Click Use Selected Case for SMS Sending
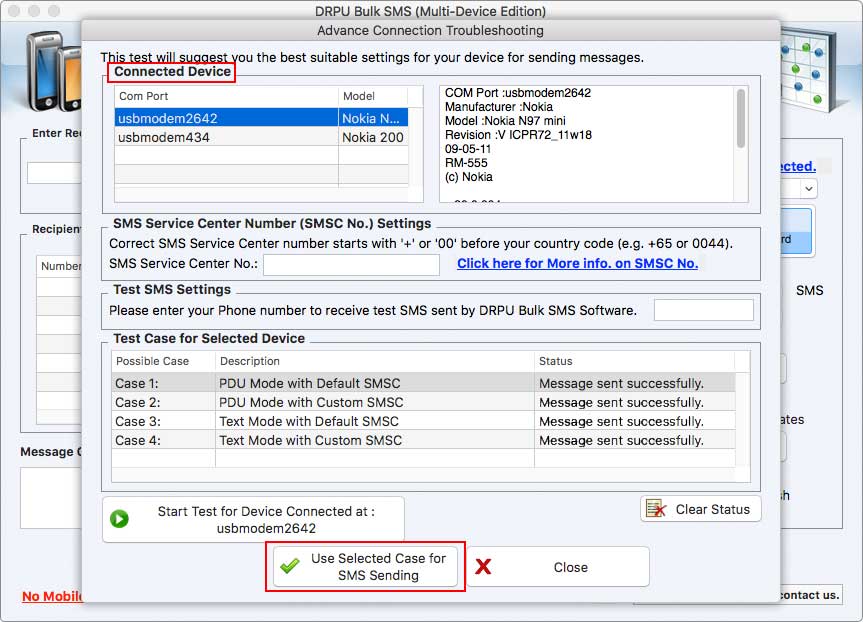 pyautogui.click(x=365, y=566)
